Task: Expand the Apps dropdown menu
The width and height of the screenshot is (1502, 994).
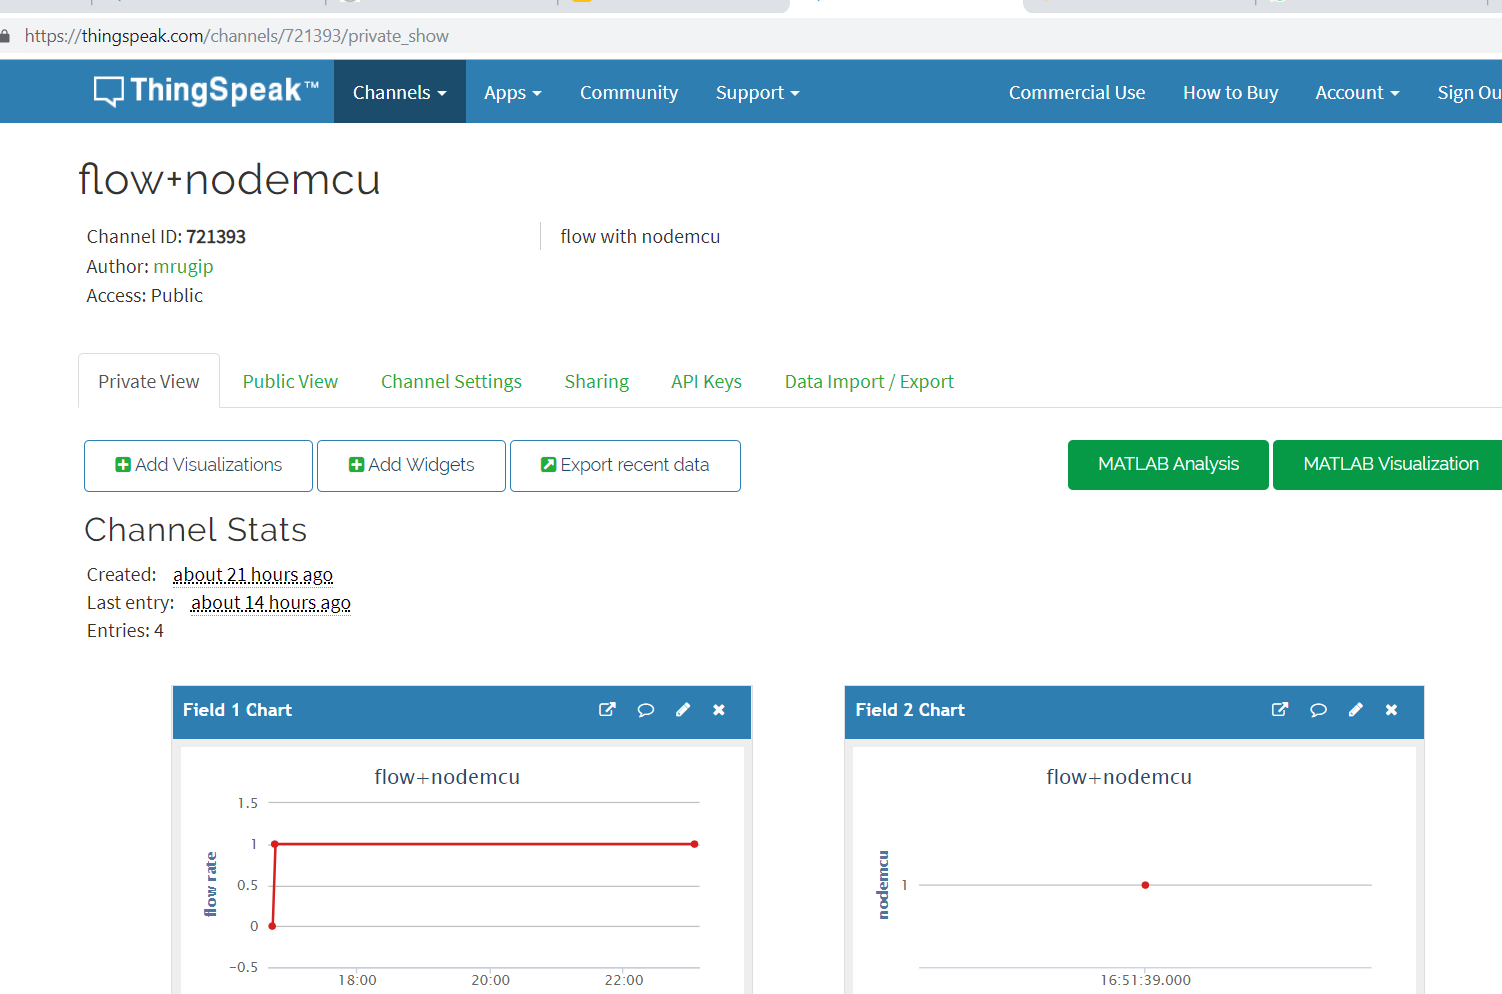Action: 513,92
